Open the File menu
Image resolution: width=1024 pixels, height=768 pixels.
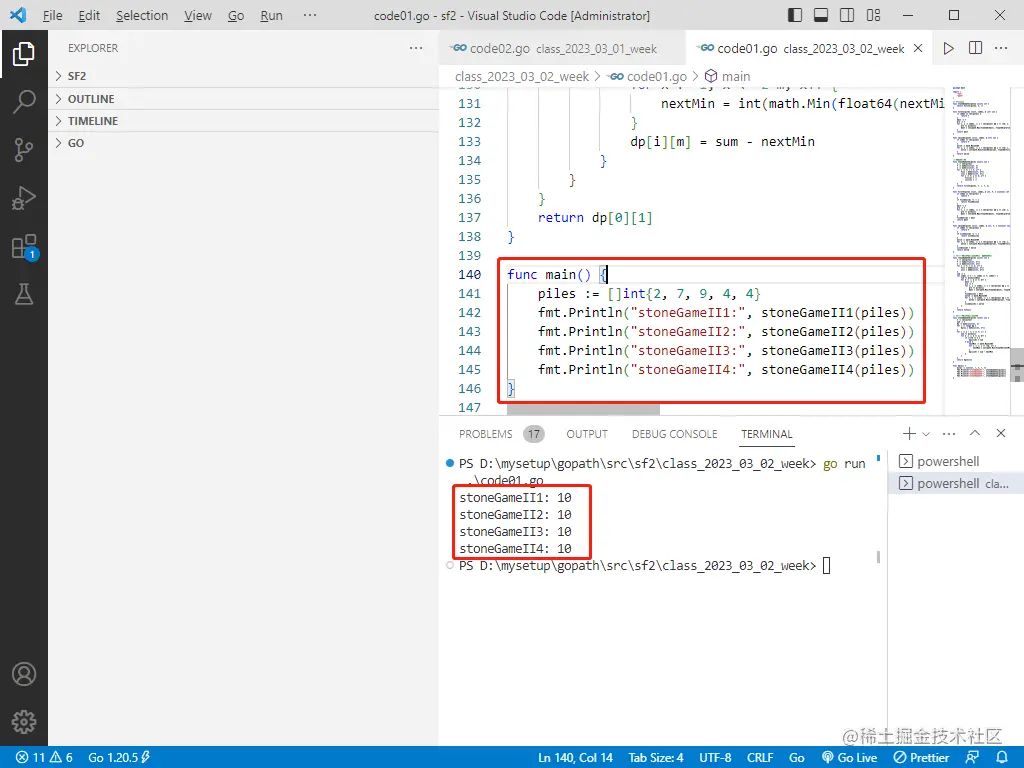(52, 16)
